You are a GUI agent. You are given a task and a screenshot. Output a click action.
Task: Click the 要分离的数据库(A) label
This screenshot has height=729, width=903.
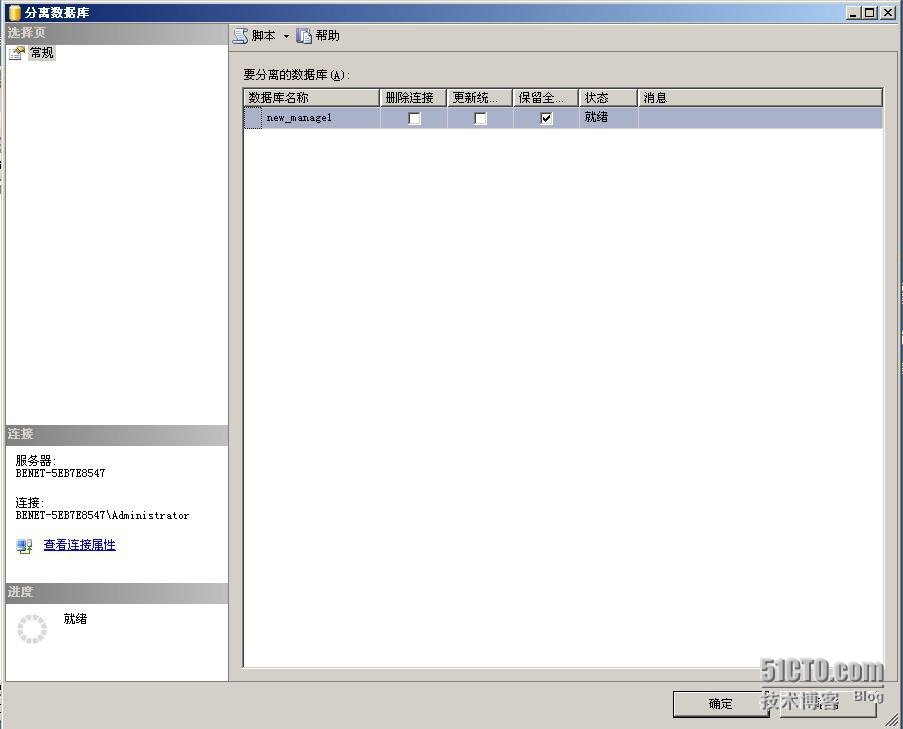297,75
